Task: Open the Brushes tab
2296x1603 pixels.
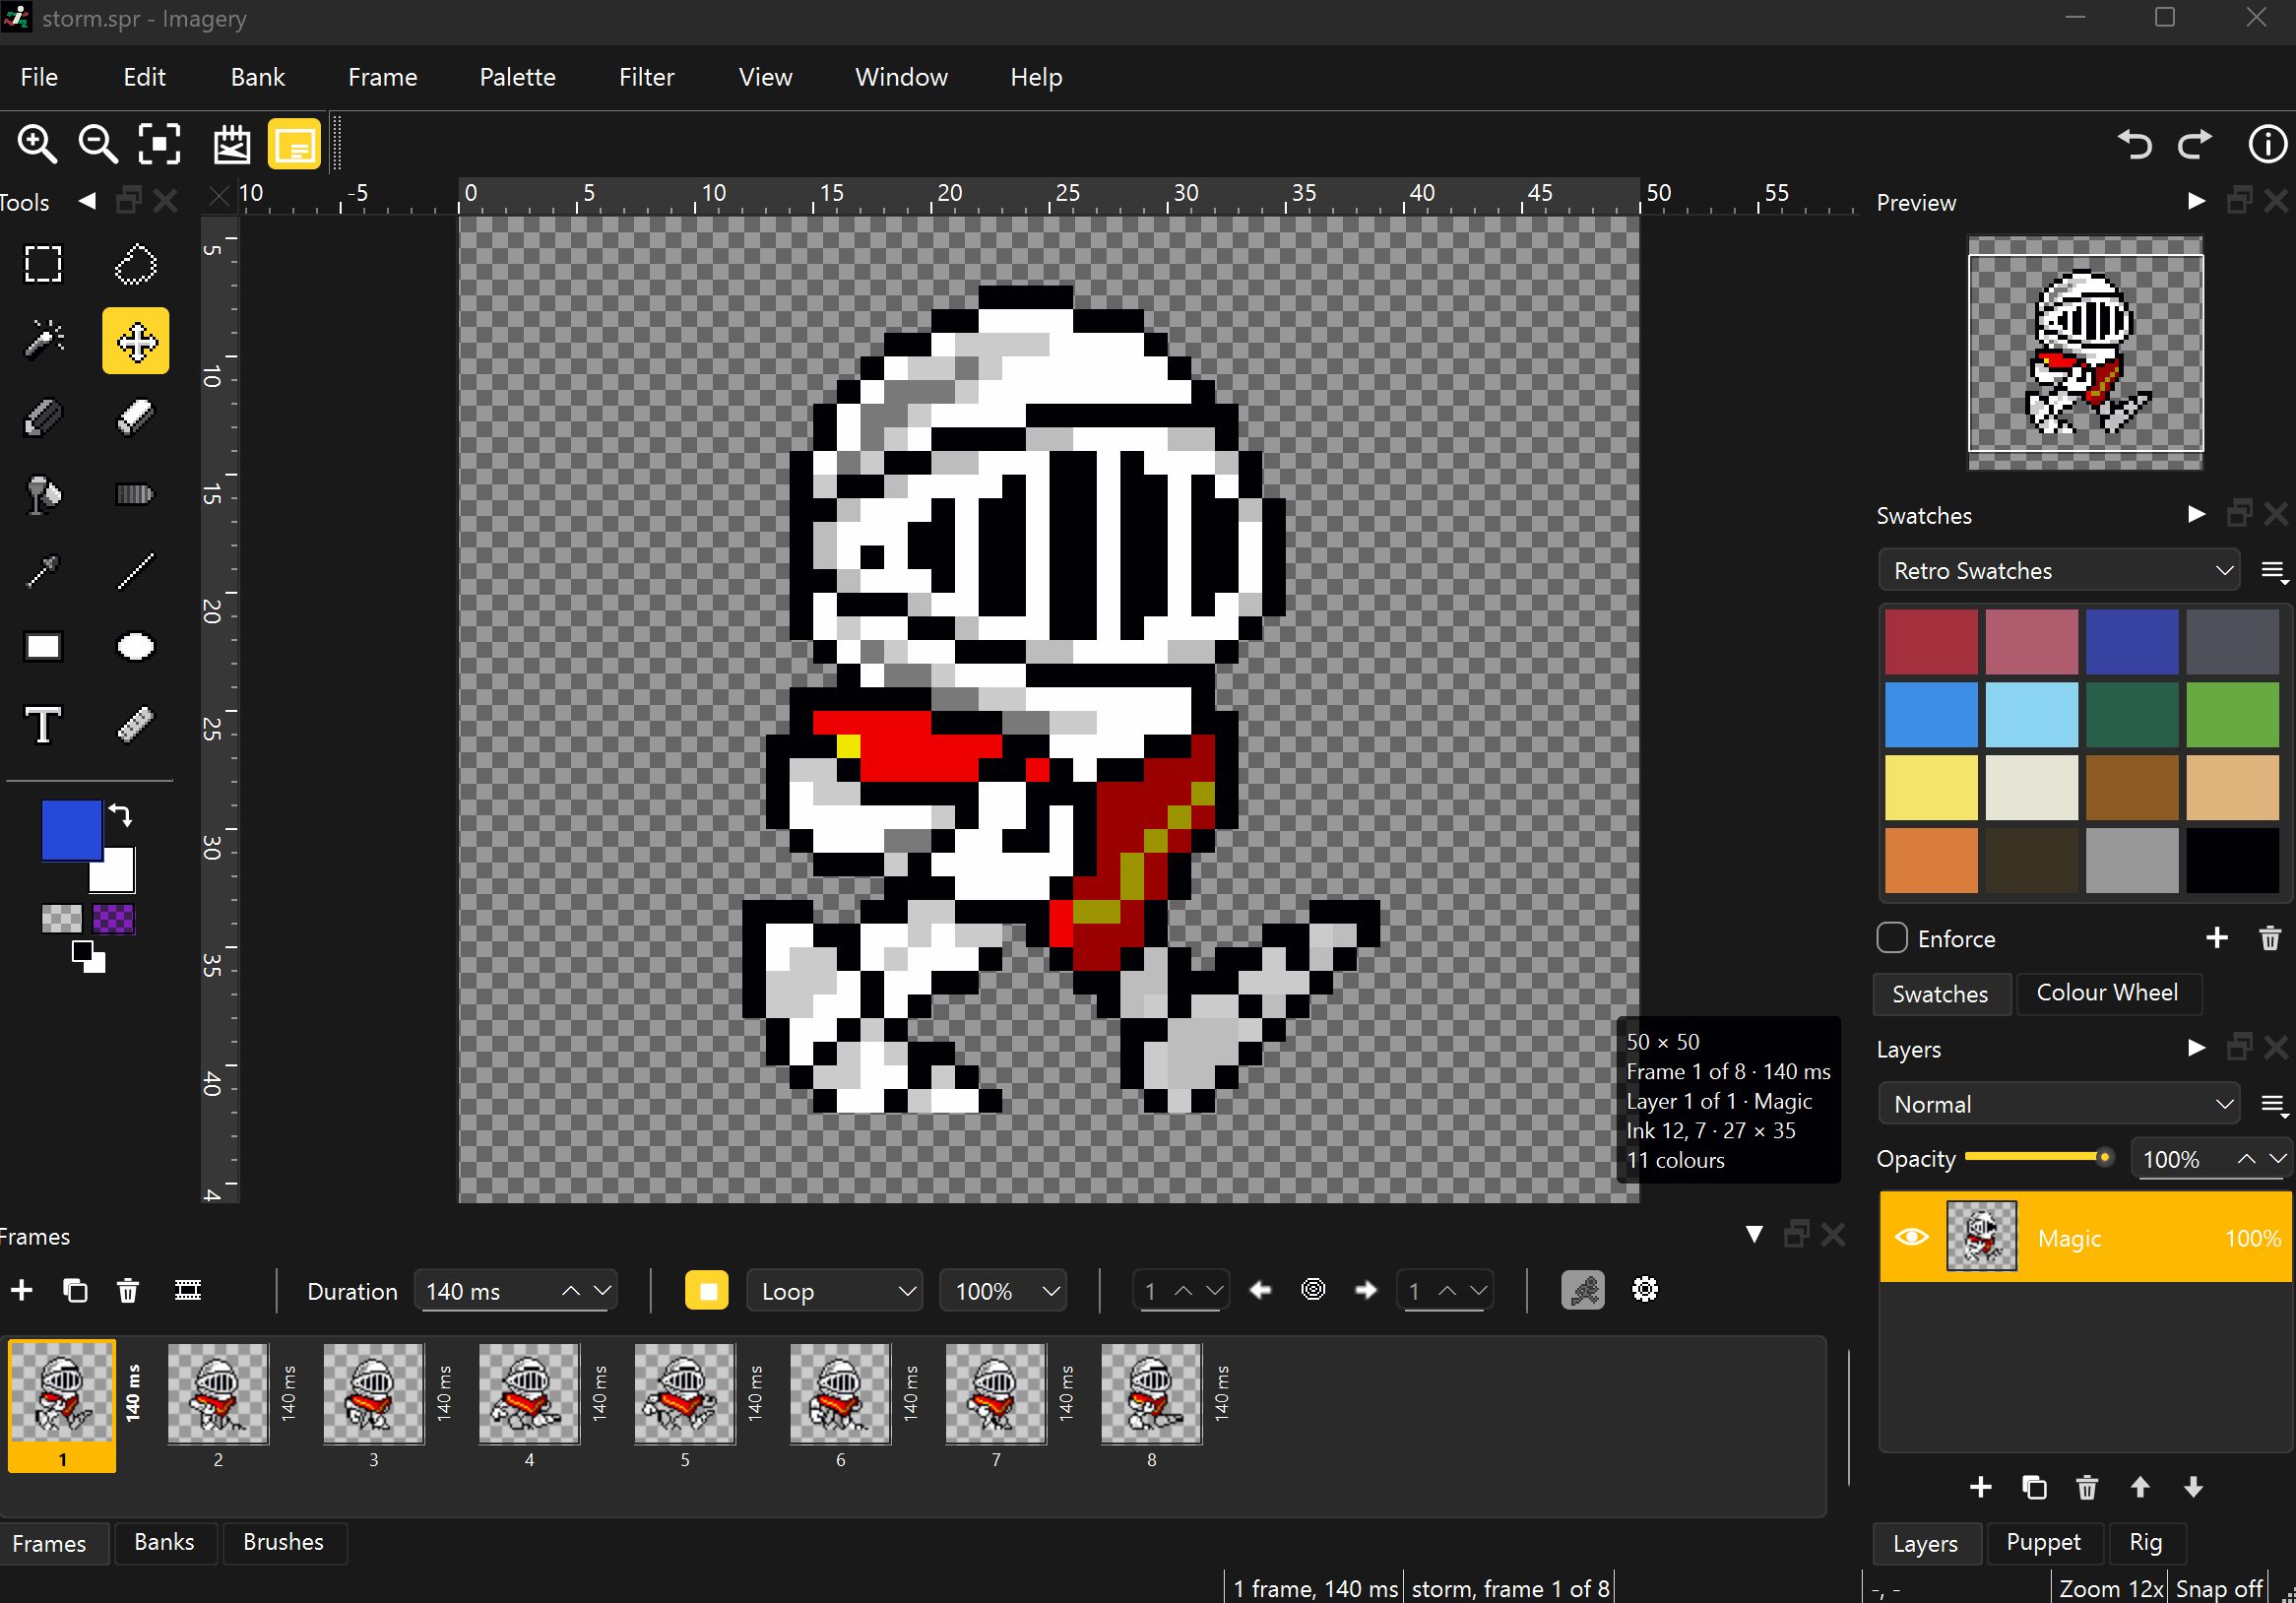Action: click(283, 1541)
